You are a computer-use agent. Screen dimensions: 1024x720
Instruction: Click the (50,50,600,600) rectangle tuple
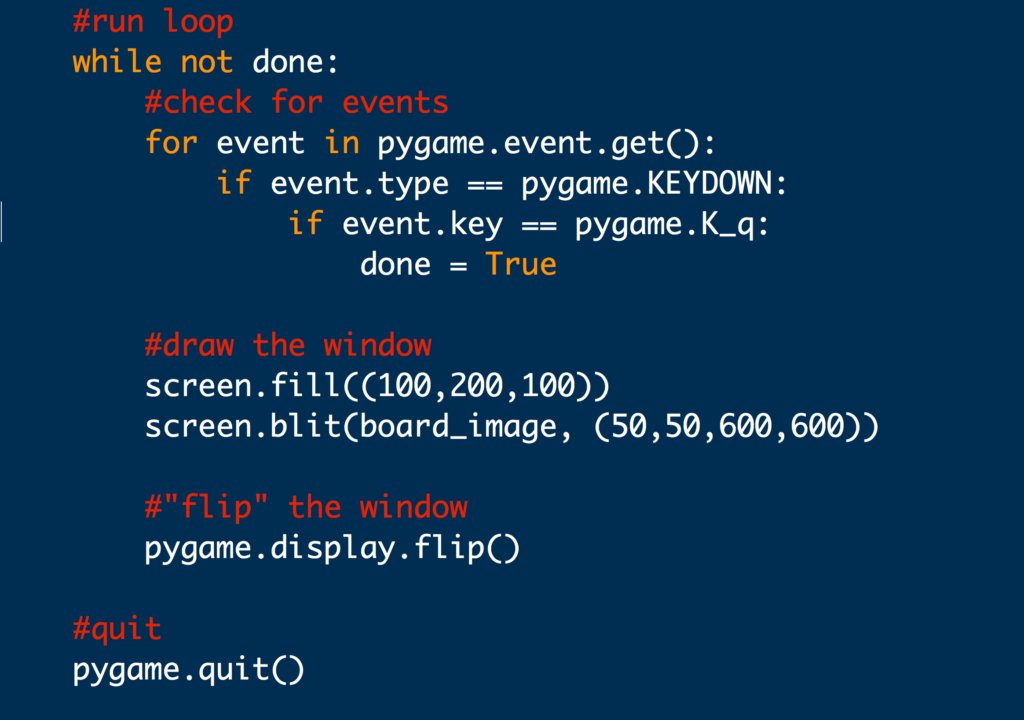(728, 427)
